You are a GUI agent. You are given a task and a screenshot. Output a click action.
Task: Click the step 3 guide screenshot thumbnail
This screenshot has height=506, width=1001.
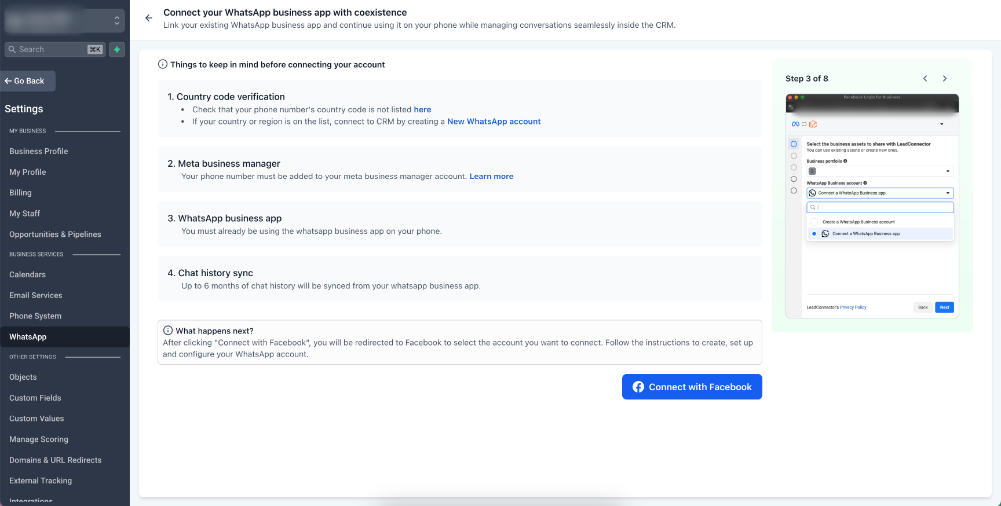(872, 206)
